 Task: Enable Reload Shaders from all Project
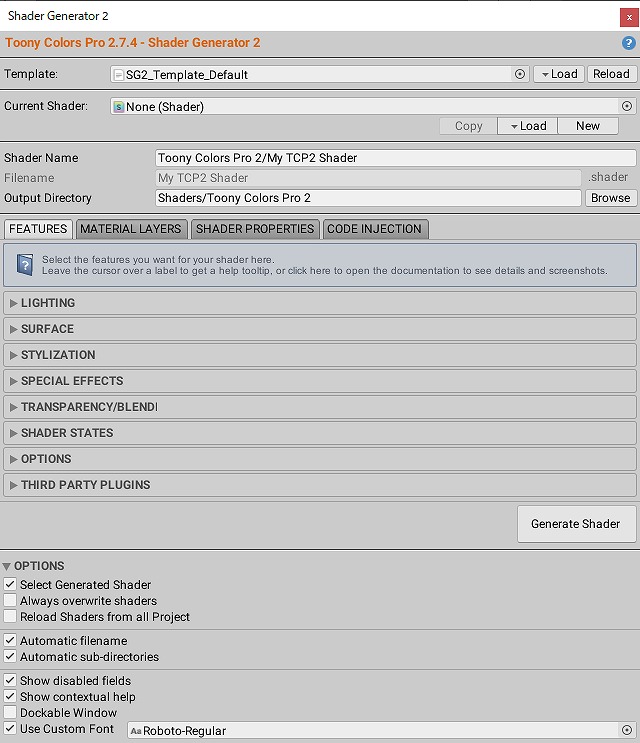(10, 616)
